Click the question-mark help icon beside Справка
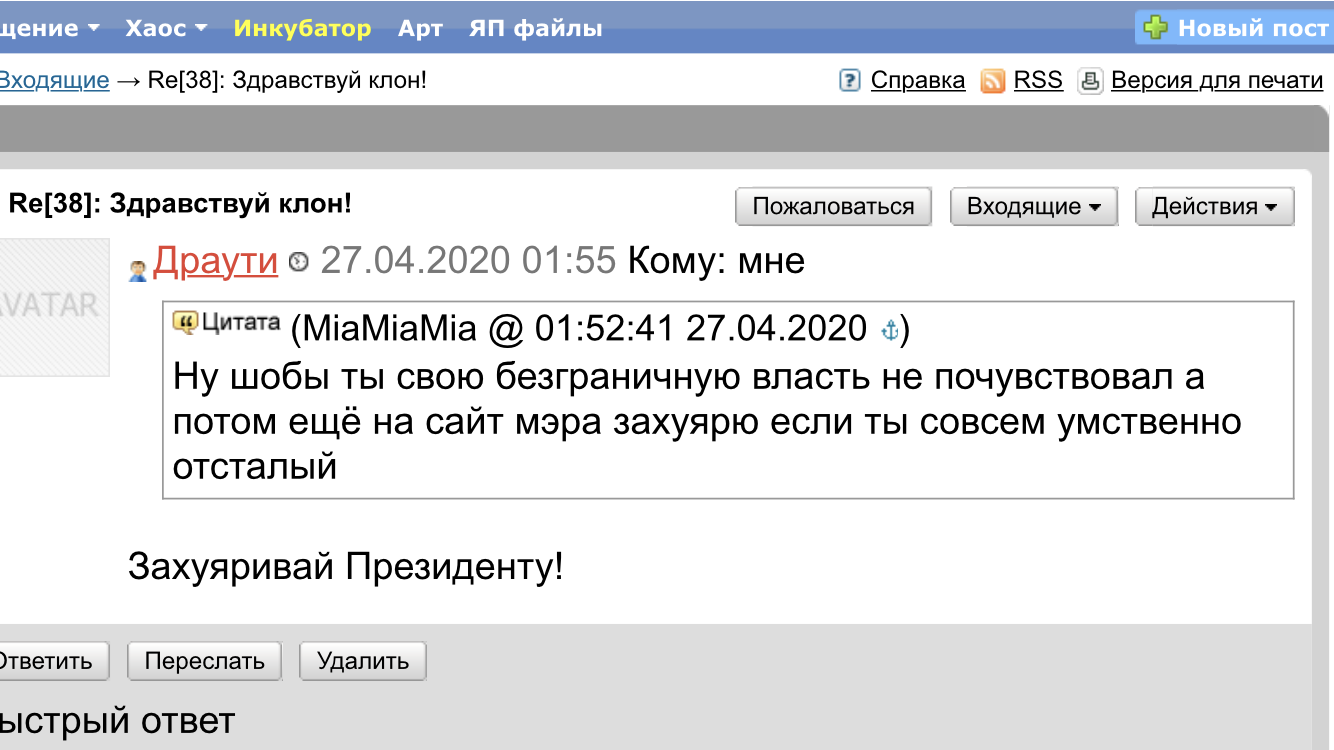The image size is (1334, 750). 850,81
